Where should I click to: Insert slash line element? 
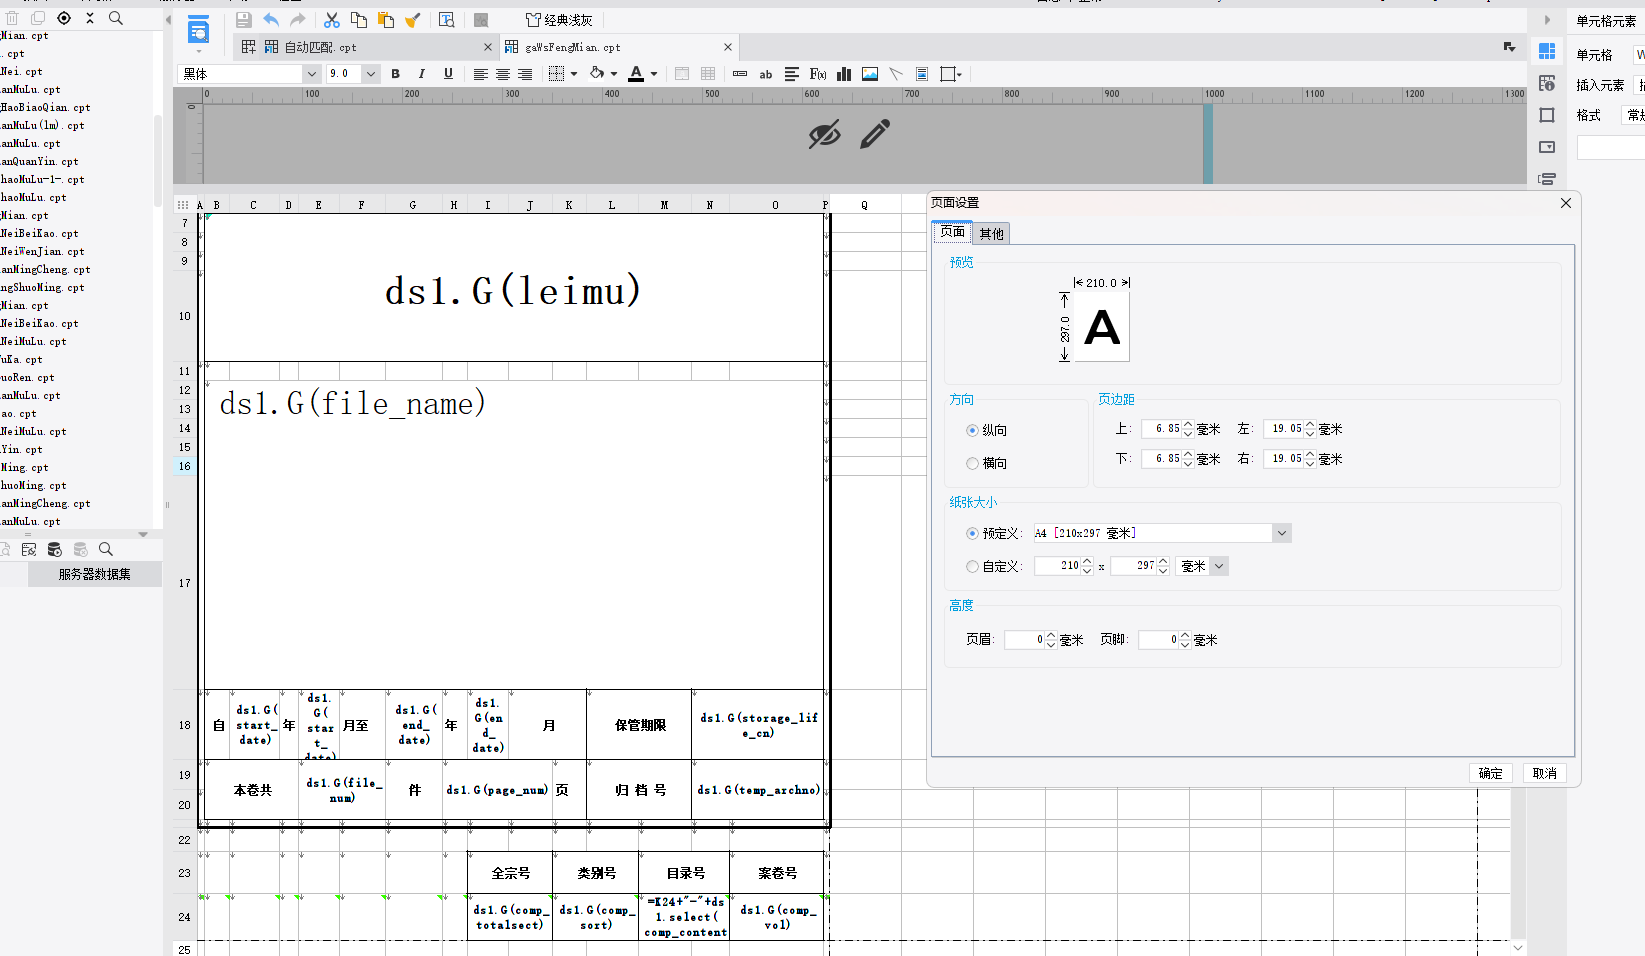[896, 74]
